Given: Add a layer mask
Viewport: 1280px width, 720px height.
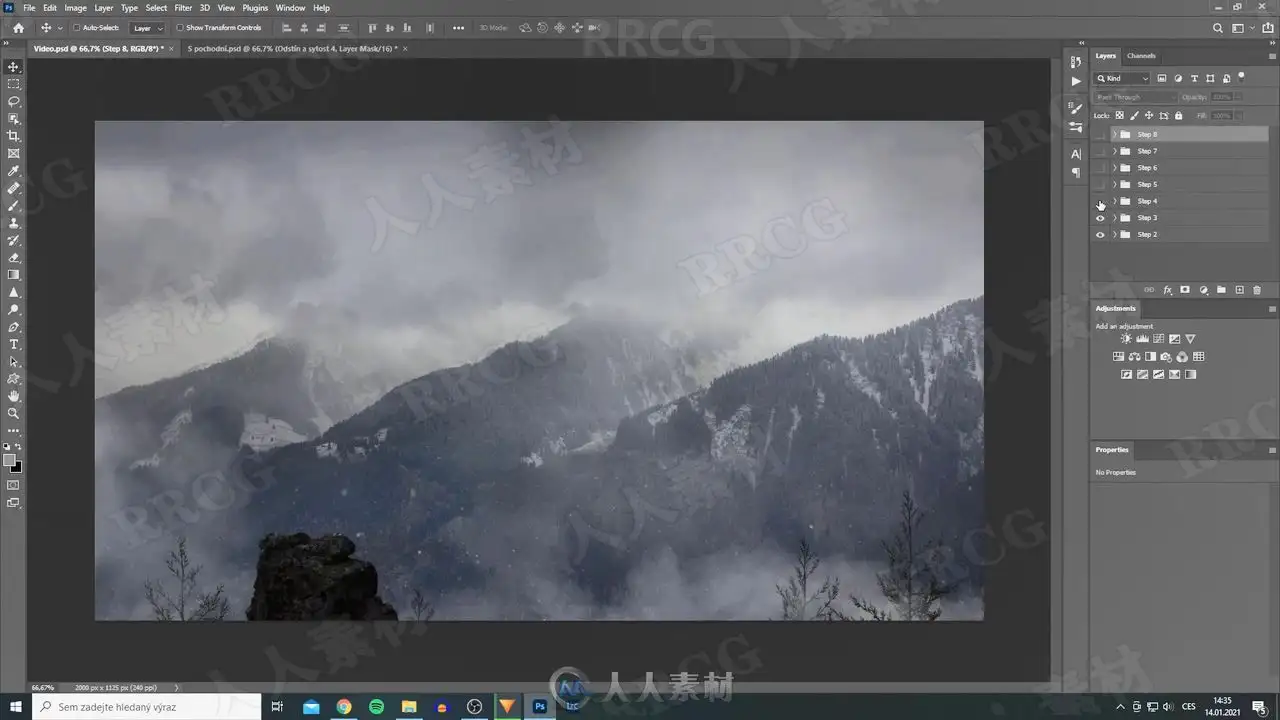Looking at the screenshot, I should [x=1185, y=290].
